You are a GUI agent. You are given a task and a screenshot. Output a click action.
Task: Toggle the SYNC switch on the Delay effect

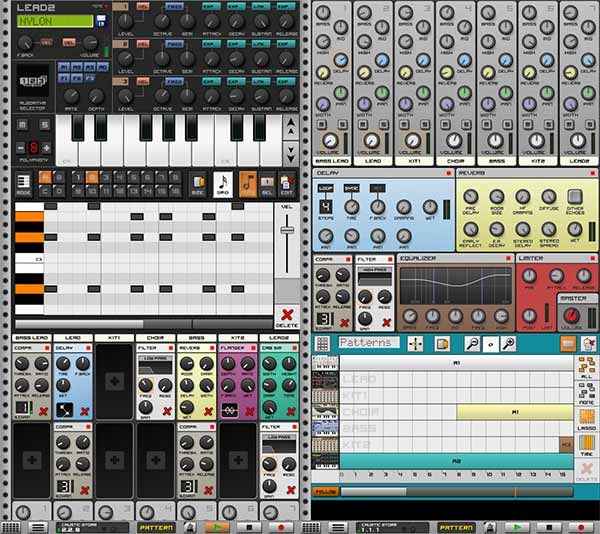pos(351,188)
